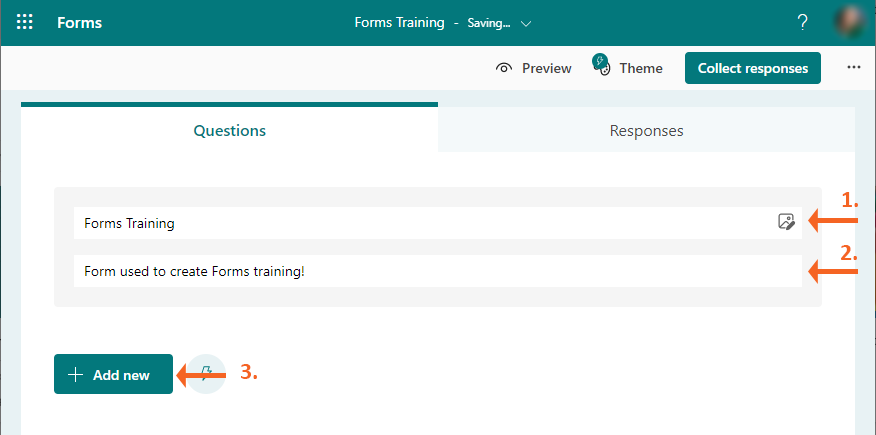Switch to the Questions tab

point(229,130)
